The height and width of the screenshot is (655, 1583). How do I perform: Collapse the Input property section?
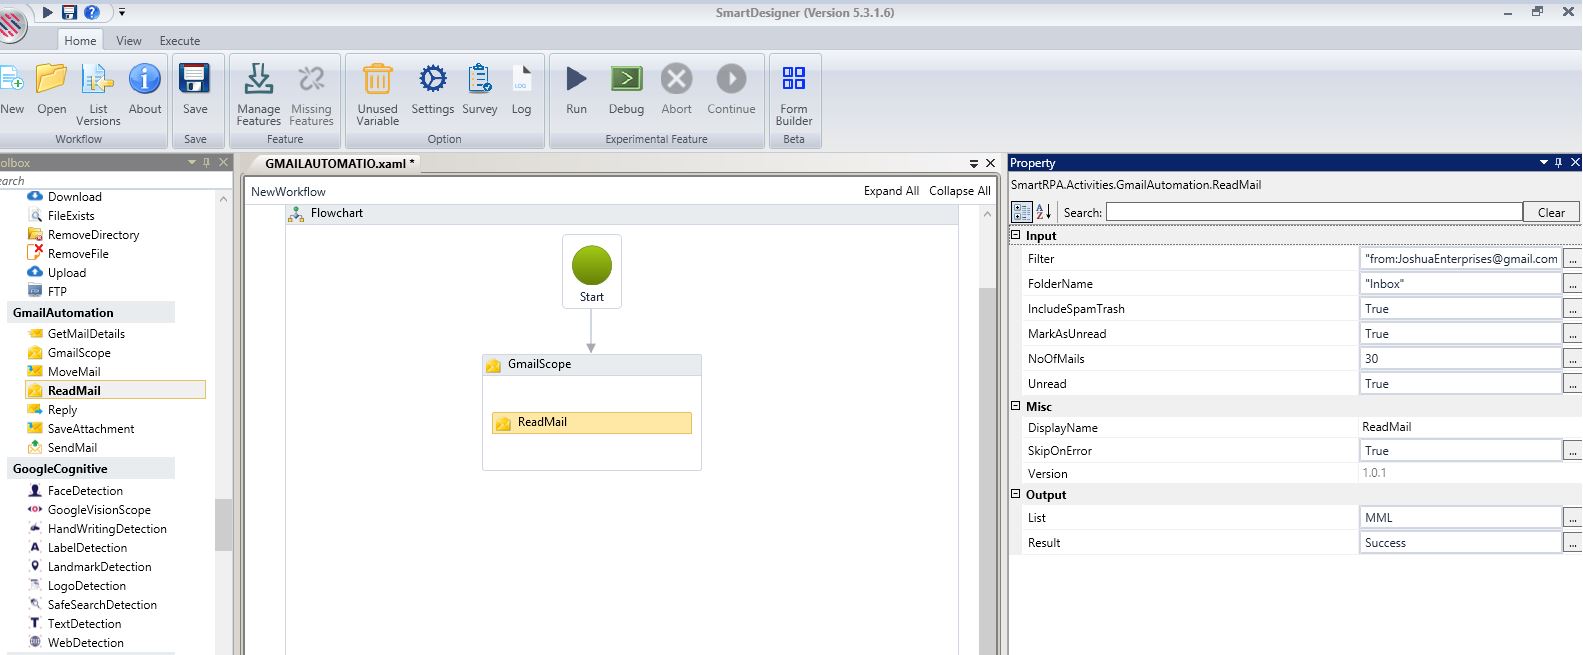click(x=1016, y=236)
